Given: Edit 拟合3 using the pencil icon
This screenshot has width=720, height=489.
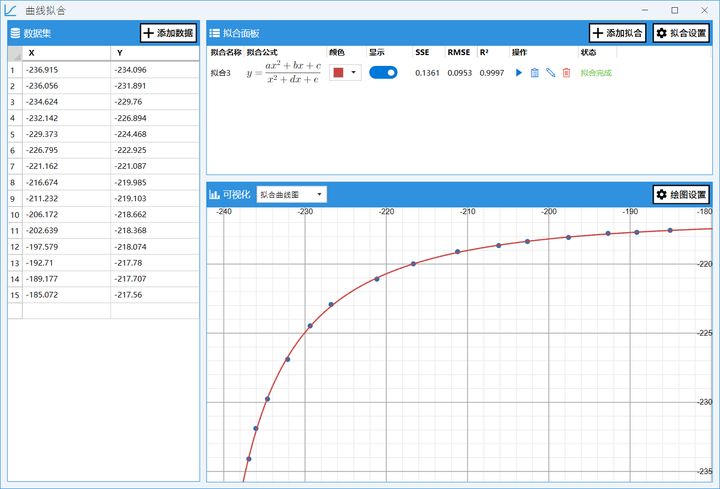Looking at the screenshot, I should [551, 73].
